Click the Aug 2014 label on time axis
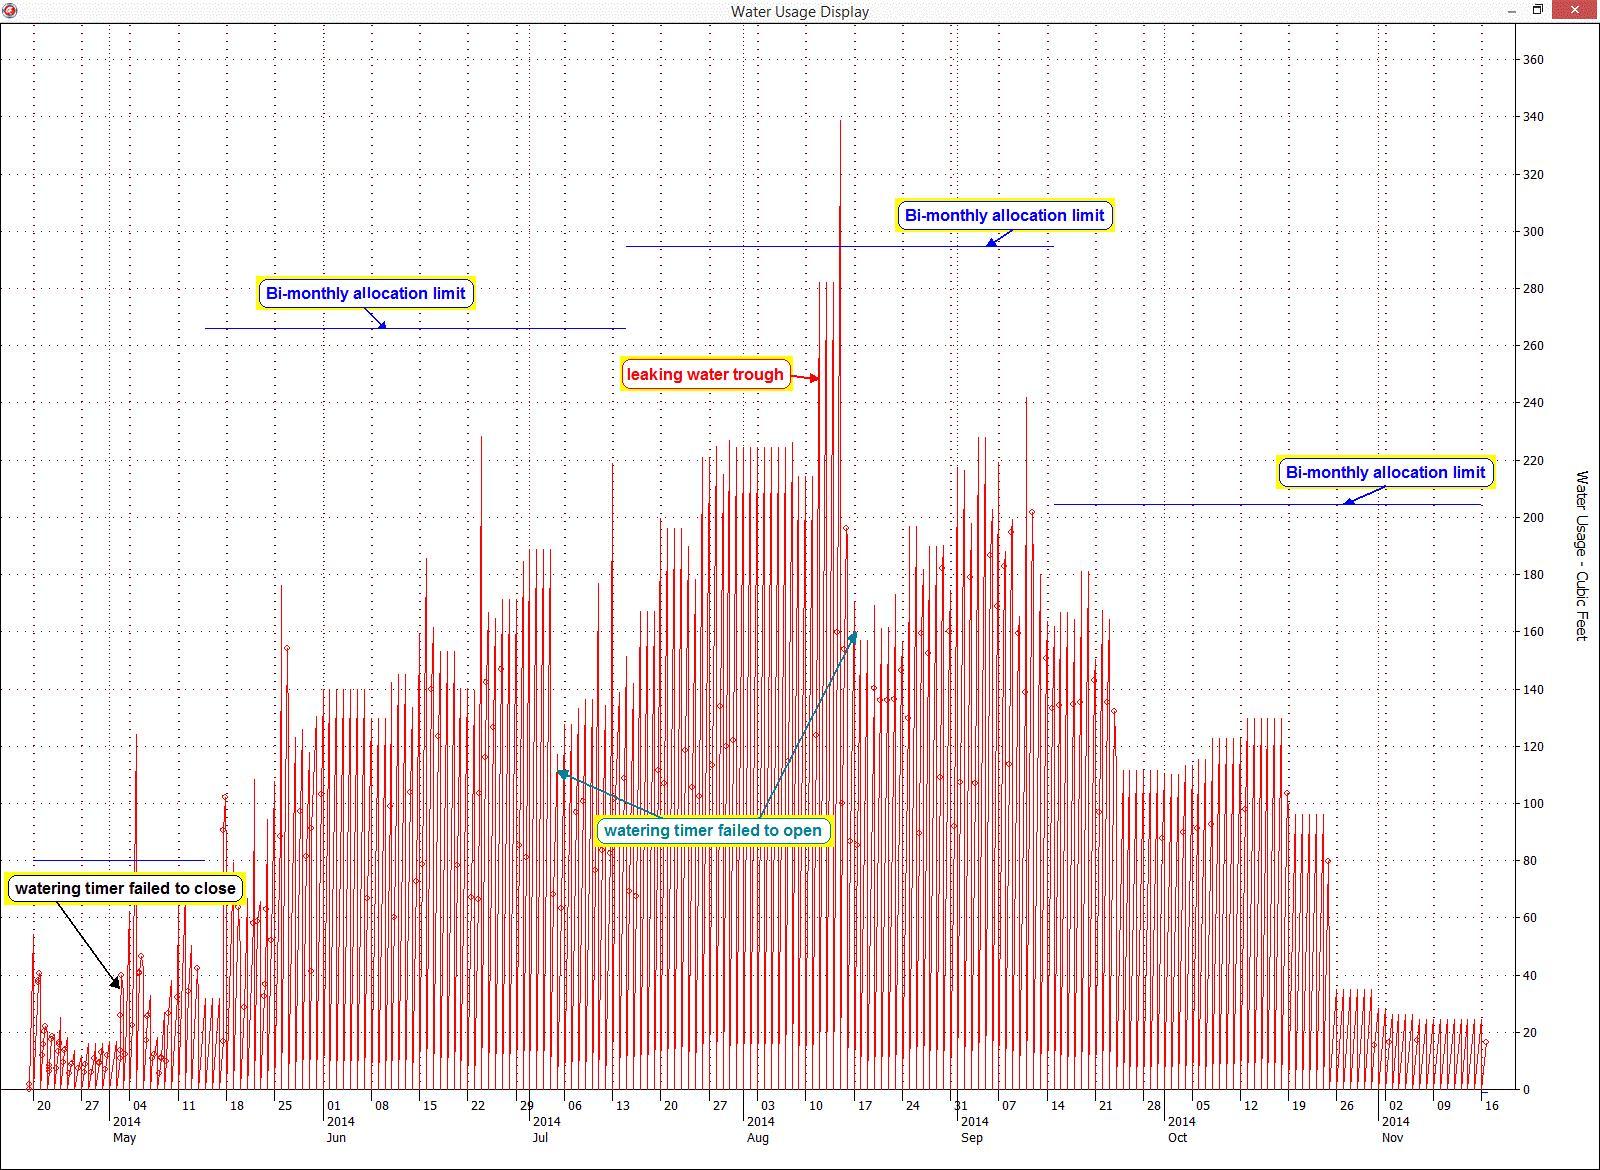Screen dimensions: 1600x1170 (x=759, y=1130)
